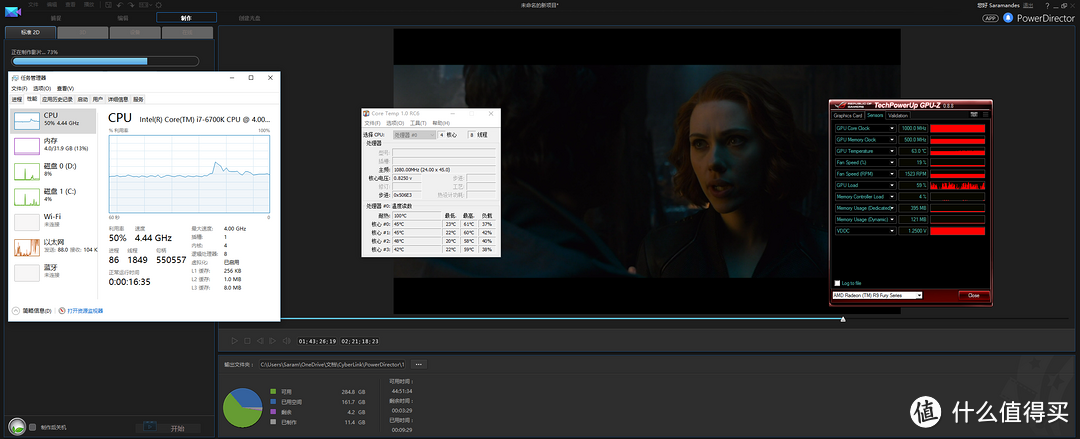Click the volume speaker icon
1080x439 pixels.
pos(286,340)
